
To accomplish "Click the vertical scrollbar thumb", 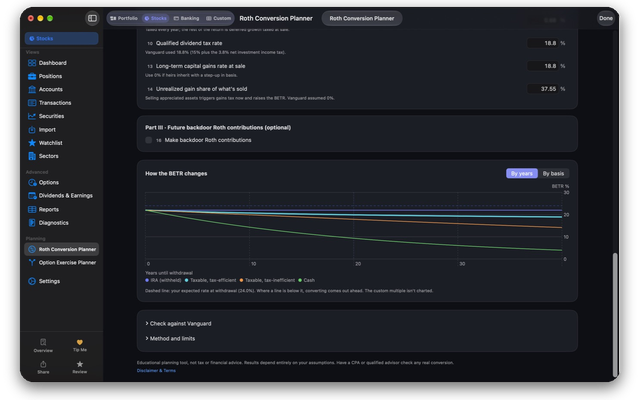I will (615, 315).
